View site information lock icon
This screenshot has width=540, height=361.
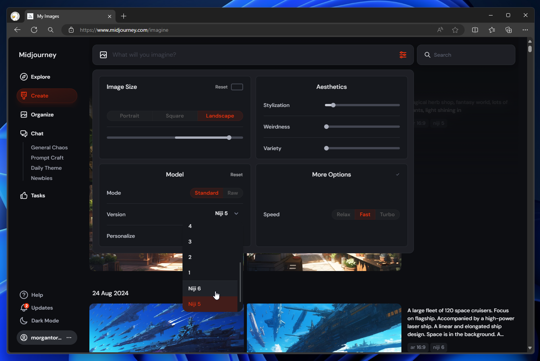click(x=71, y=30)
